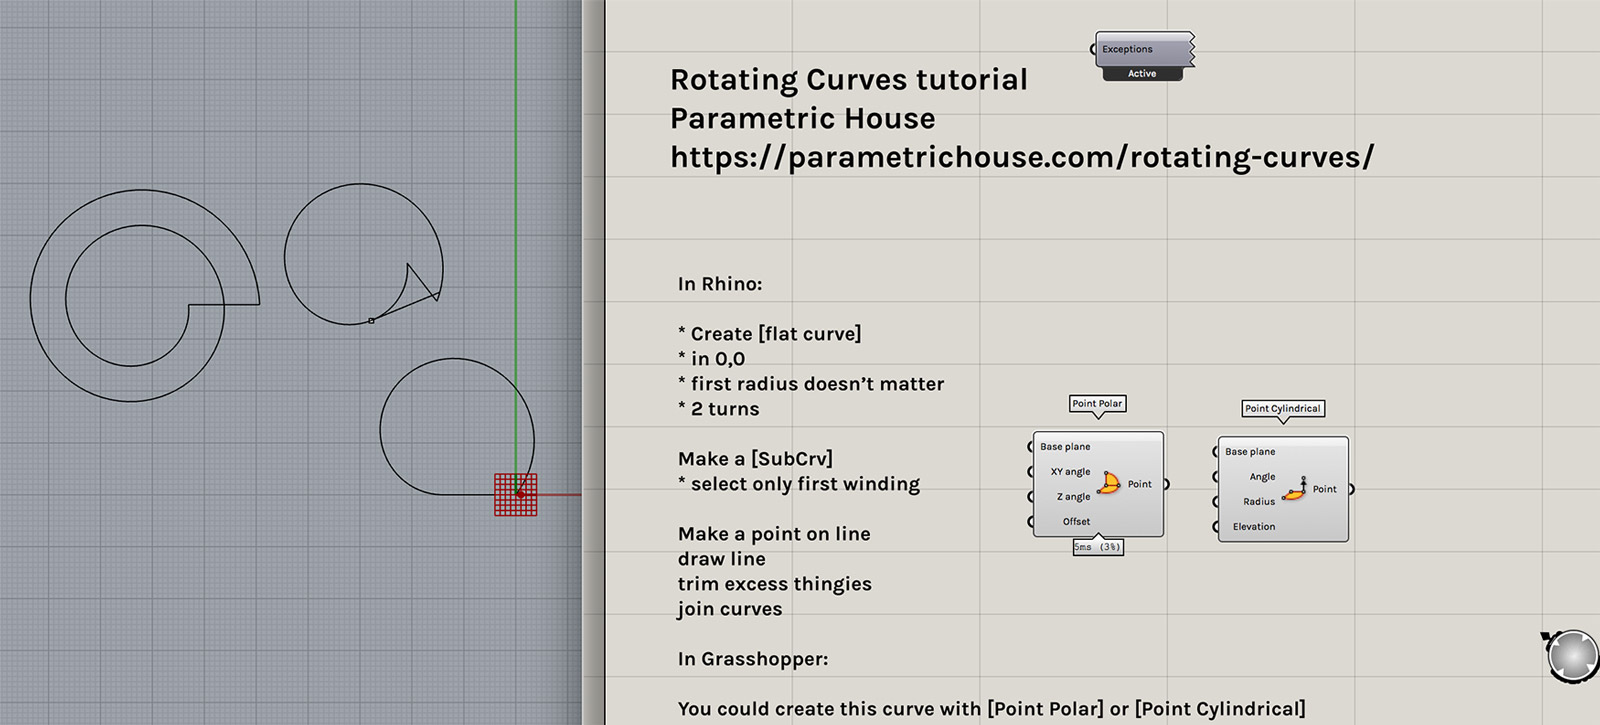Click the Point Polar component icon

pos(1109,483)
